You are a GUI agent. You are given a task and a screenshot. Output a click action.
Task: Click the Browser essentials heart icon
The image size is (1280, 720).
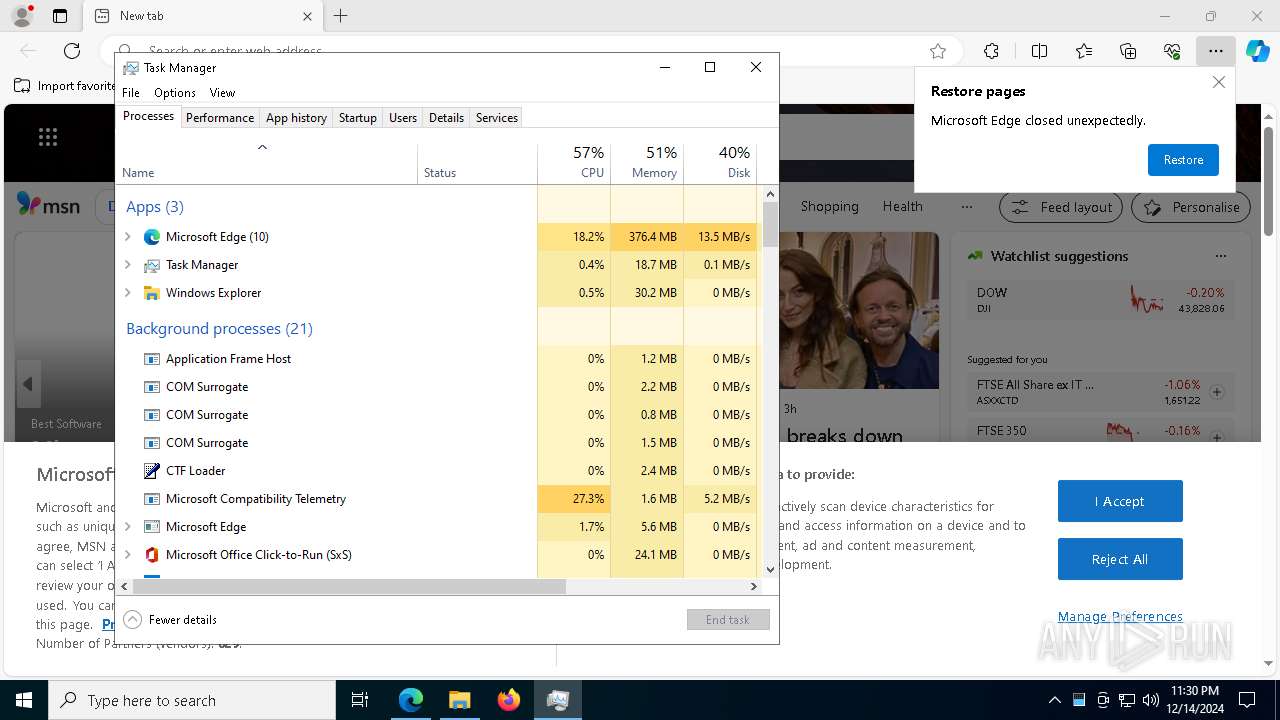point(1172,51)
